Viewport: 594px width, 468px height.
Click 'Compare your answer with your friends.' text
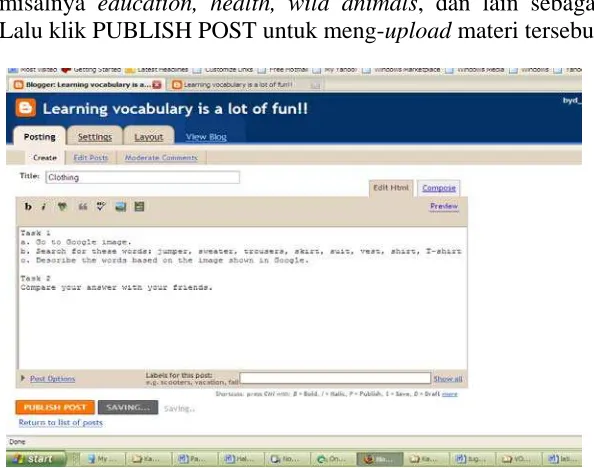tap(117, 287)
